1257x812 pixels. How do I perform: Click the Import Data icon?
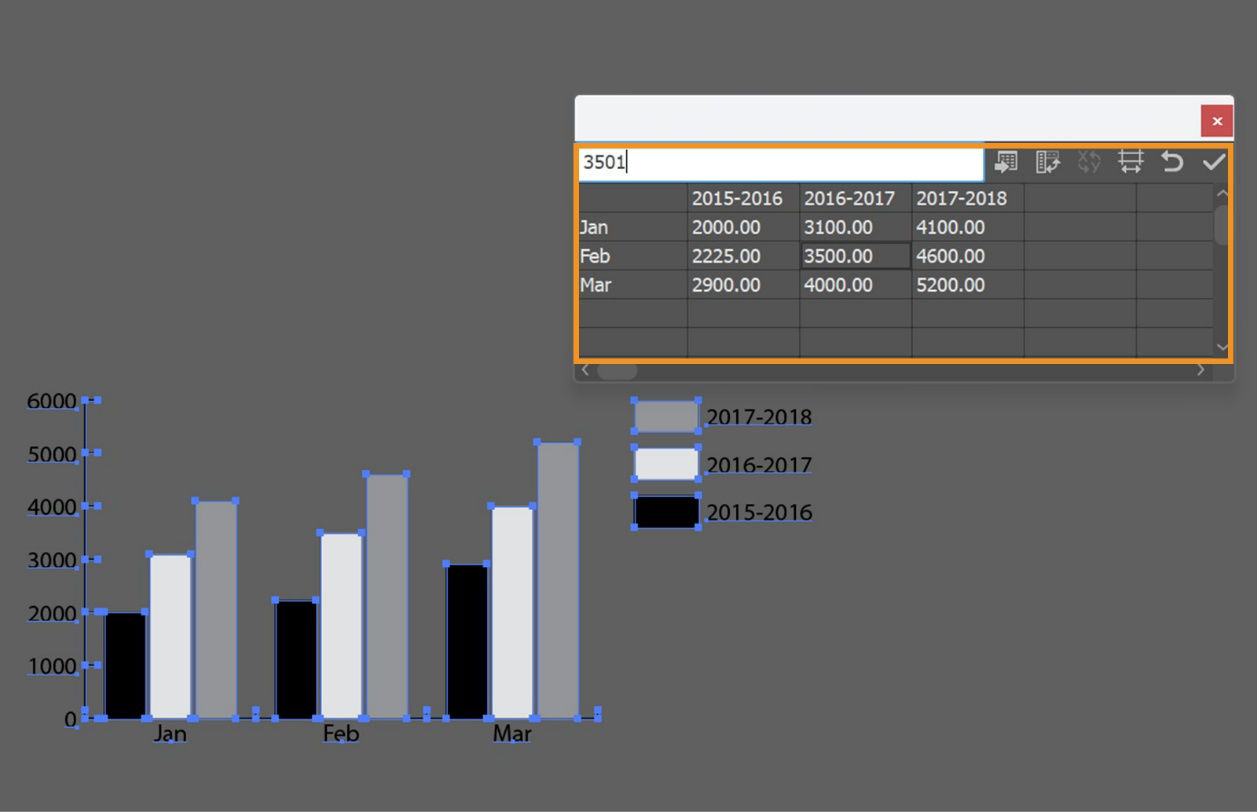(1004, 162)
